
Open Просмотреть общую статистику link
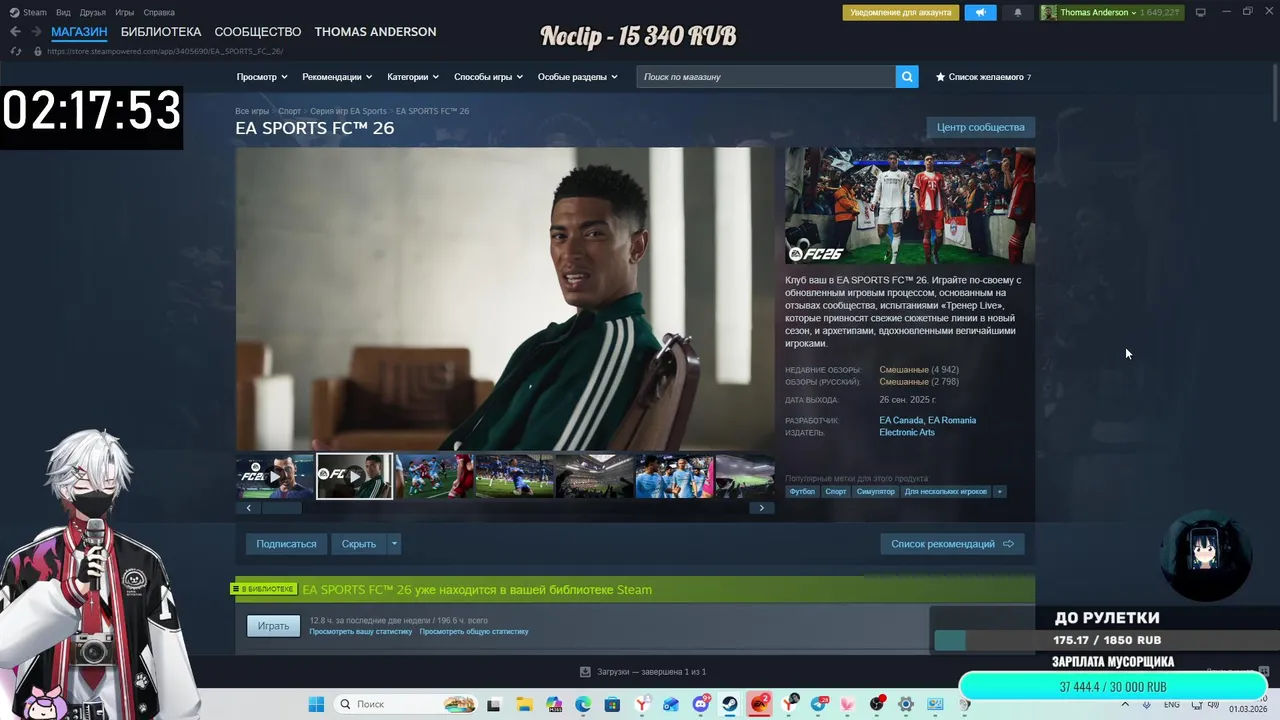click(474, 632)
